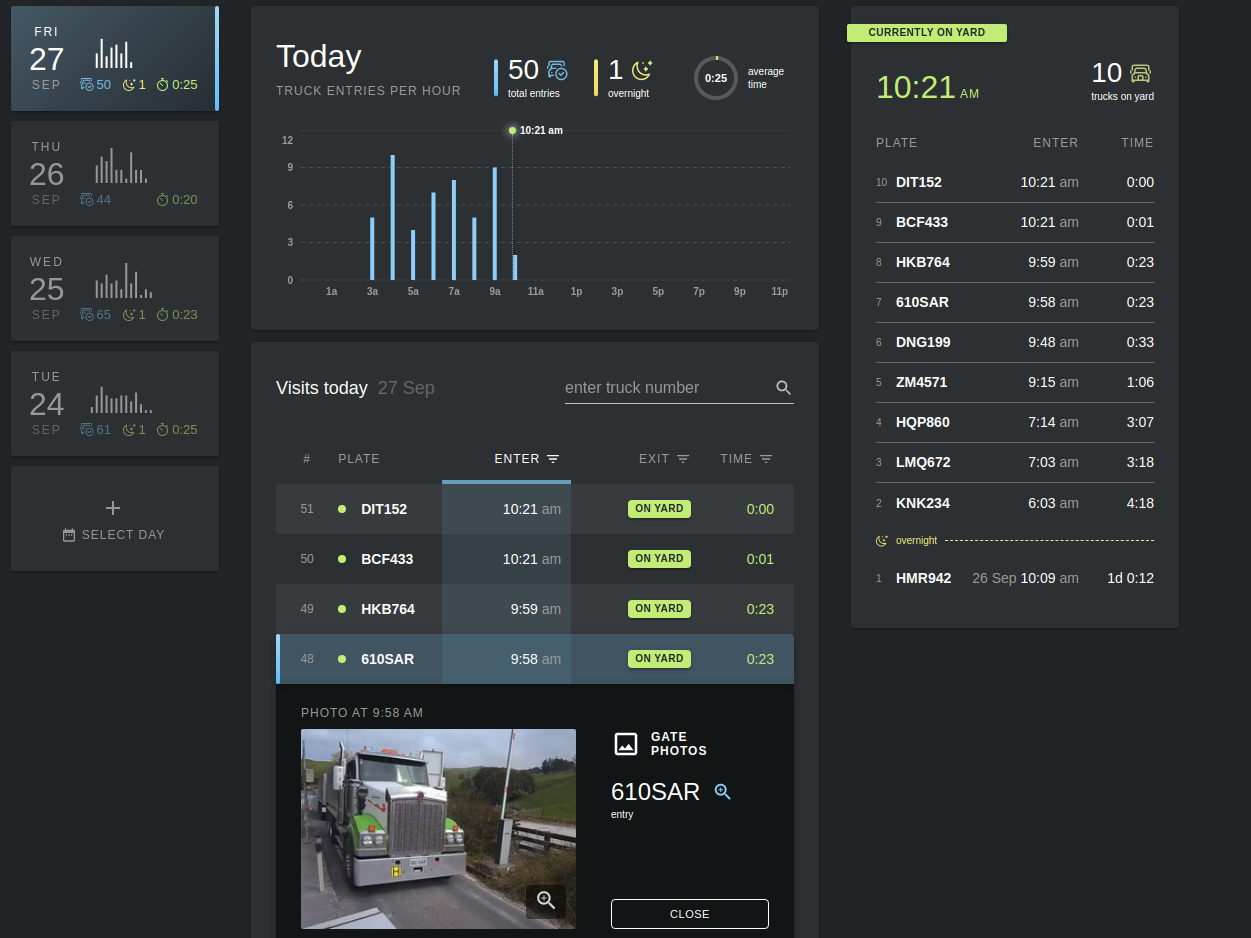
Task: Select the DIT152 row in Visits today
Action: click(x=535, y=509)
